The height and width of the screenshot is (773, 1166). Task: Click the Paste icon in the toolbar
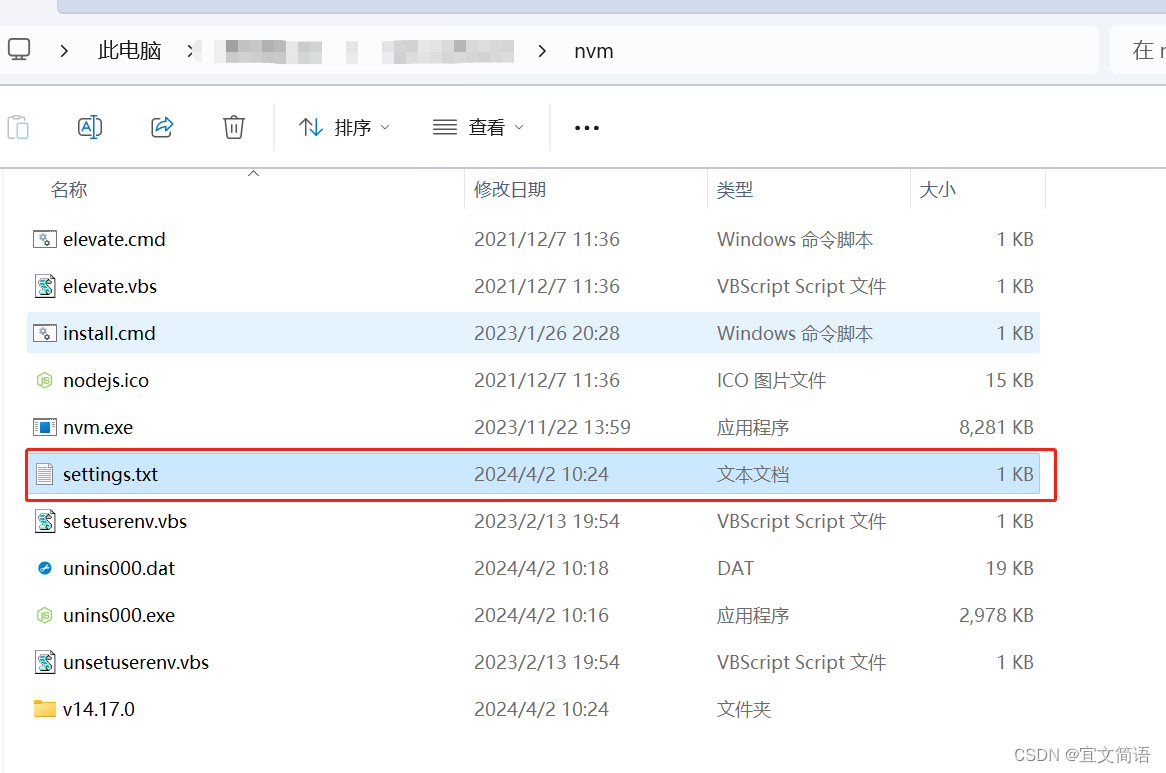coord(18,127)
